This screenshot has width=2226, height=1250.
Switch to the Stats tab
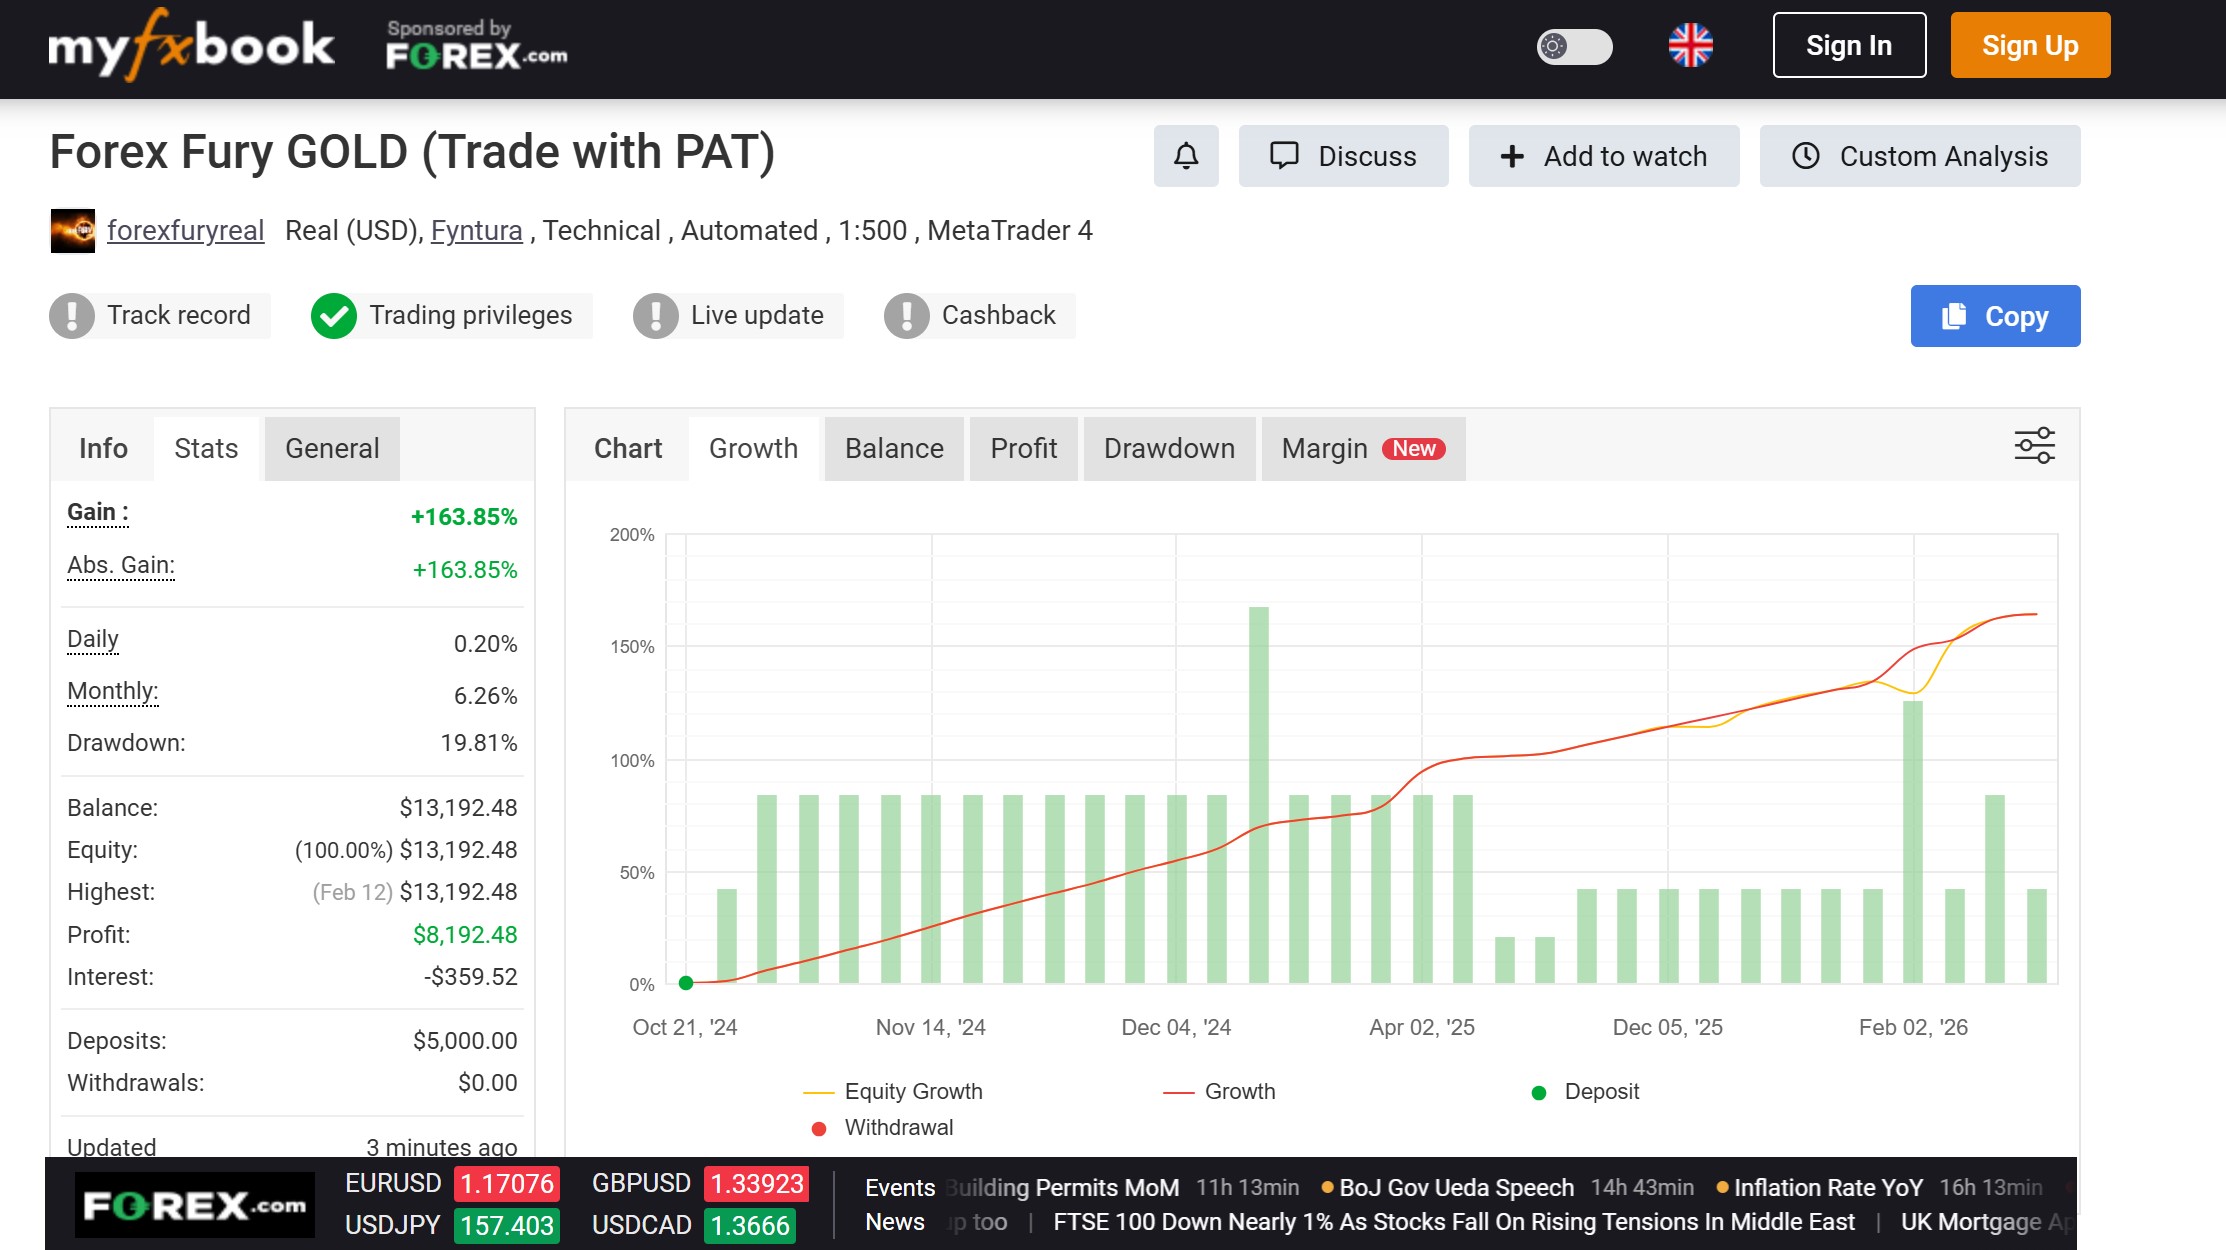click(206, 449)
